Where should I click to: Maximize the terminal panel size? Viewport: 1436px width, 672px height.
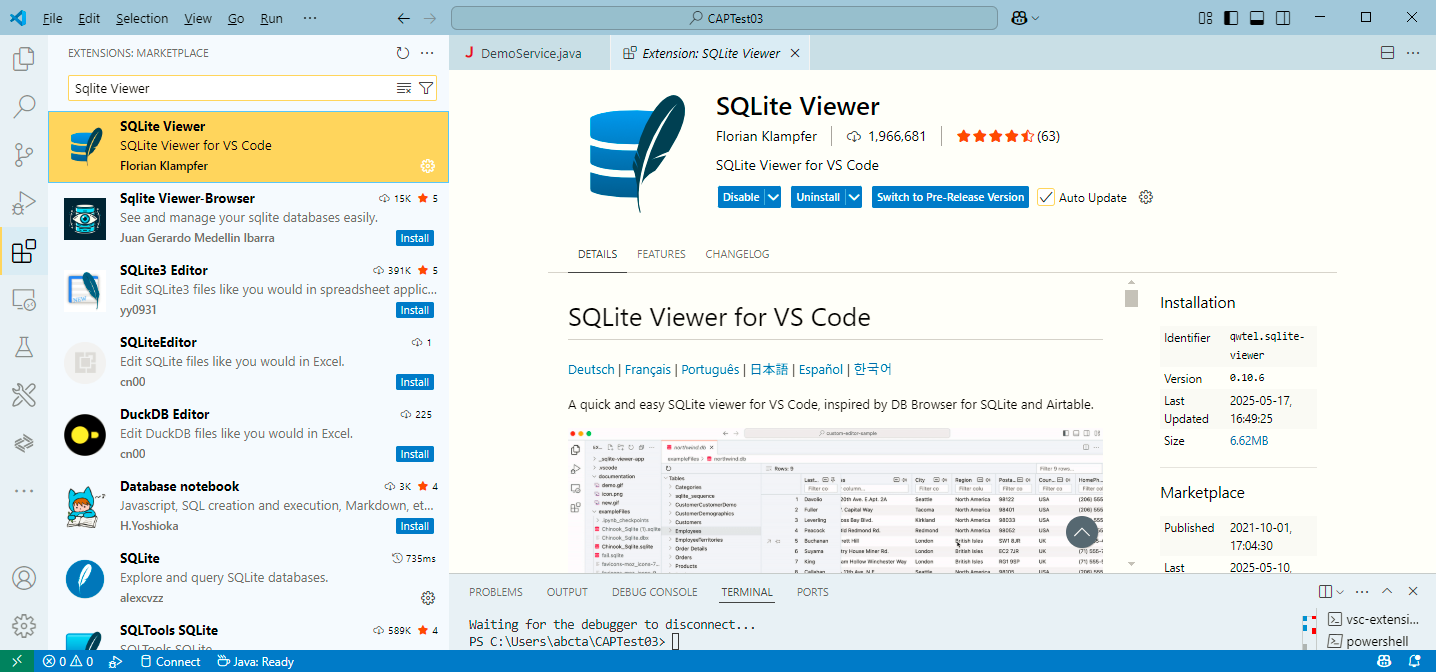click(1387, 592)
